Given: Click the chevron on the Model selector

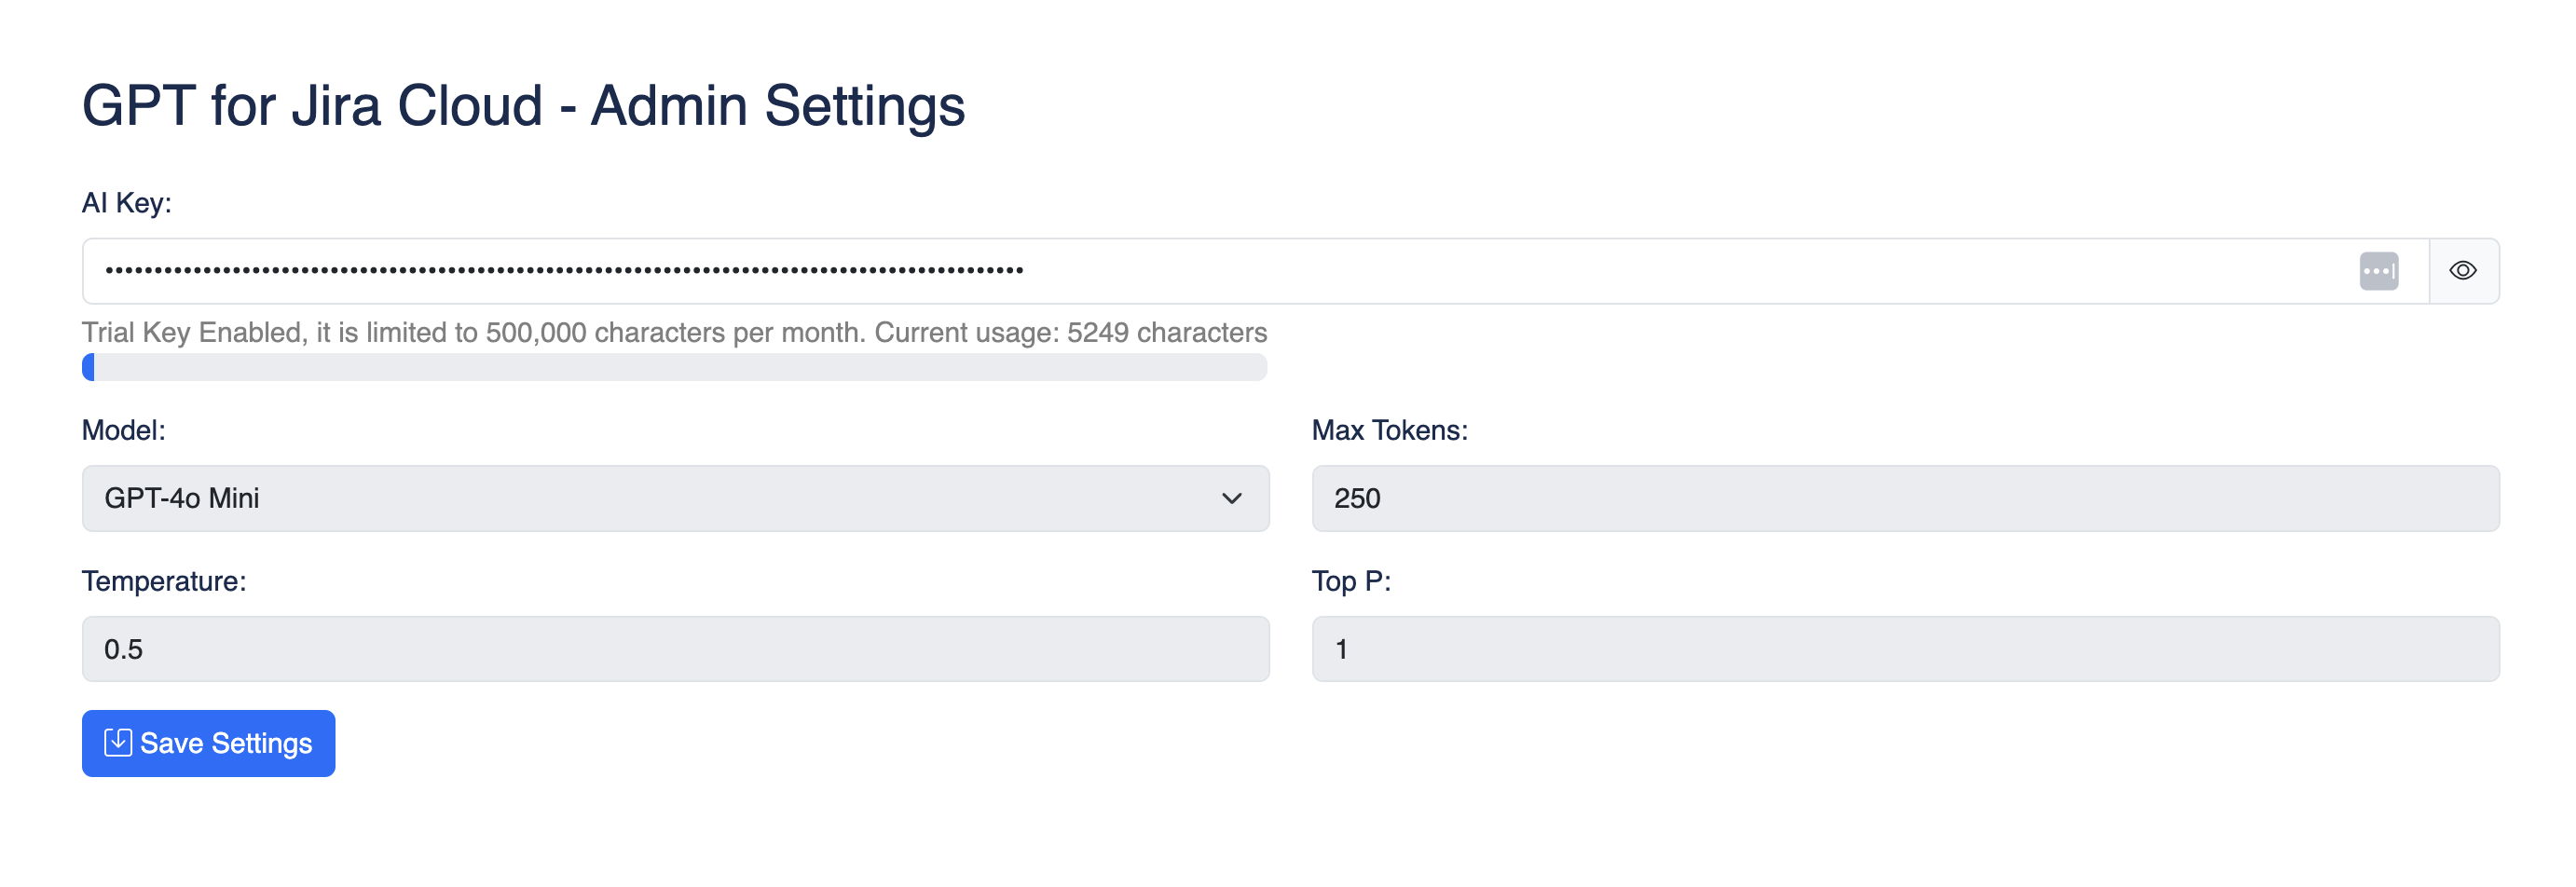Looking at the screenshot, I should click(1234, 498).
